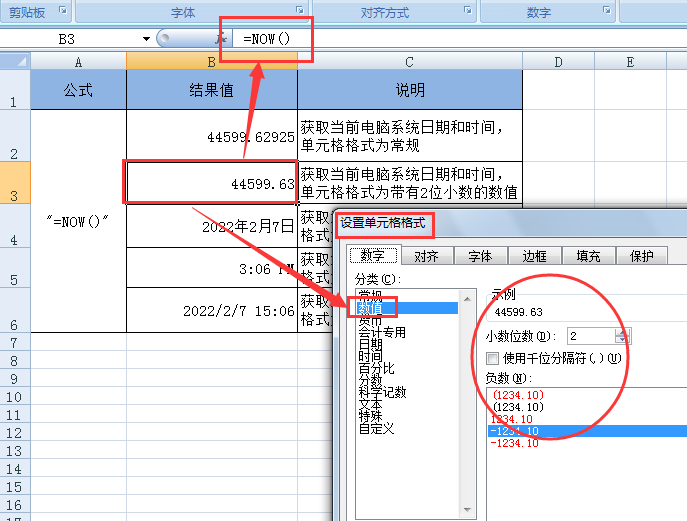Click the select-all corner of the sheet
Viewport: 687px width, 521px height.
coord(15,61)
